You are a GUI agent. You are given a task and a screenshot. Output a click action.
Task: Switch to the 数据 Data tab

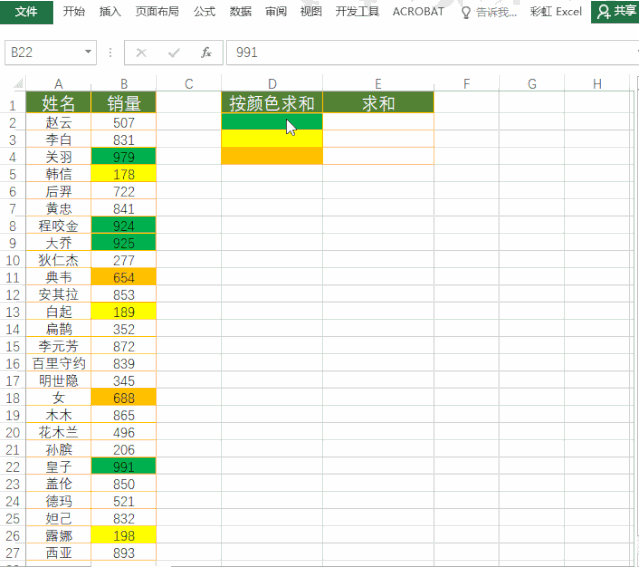[x=240, y=11]
